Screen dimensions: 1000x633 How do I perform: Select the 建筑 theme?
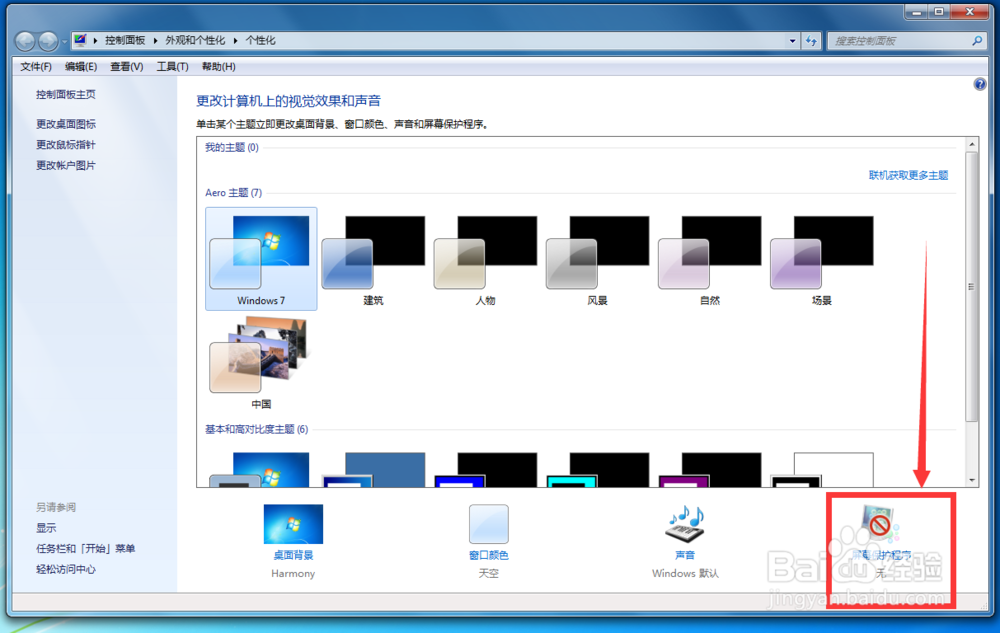[x=373, y=259]
